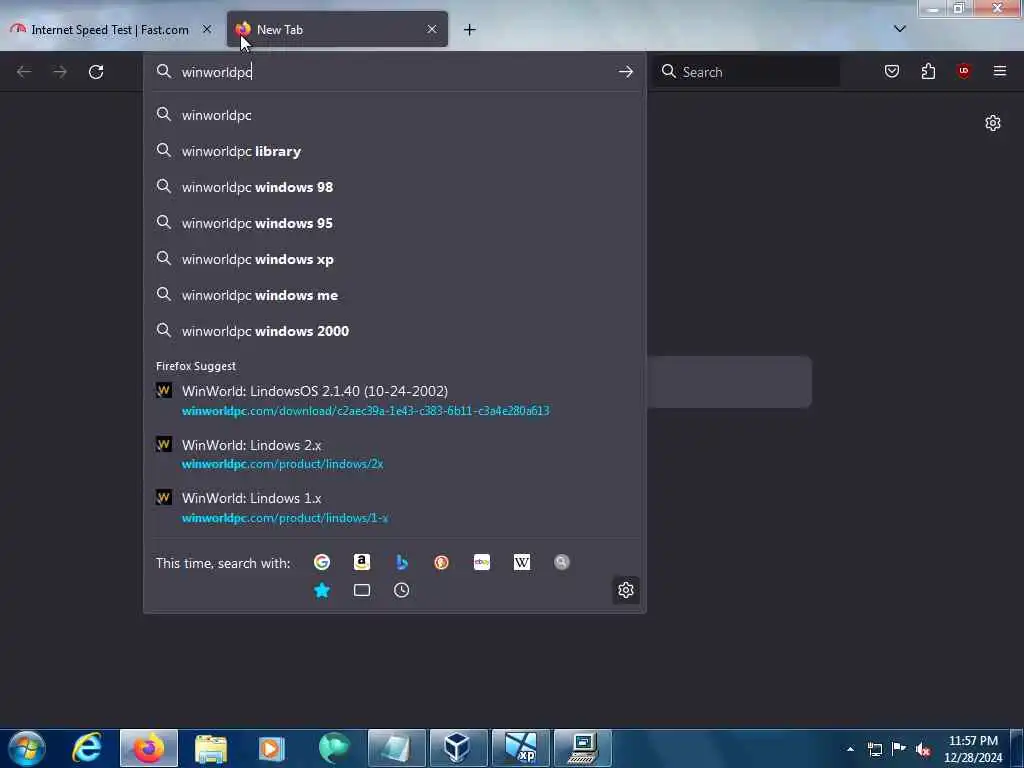Click the Go arrow in address bar
1024x768 pixels.
[x=626, y=72]
